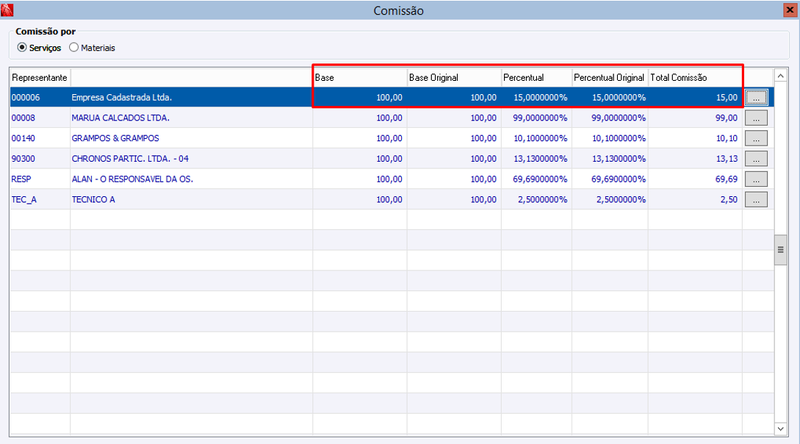Click the Base column header

(360, 78)
